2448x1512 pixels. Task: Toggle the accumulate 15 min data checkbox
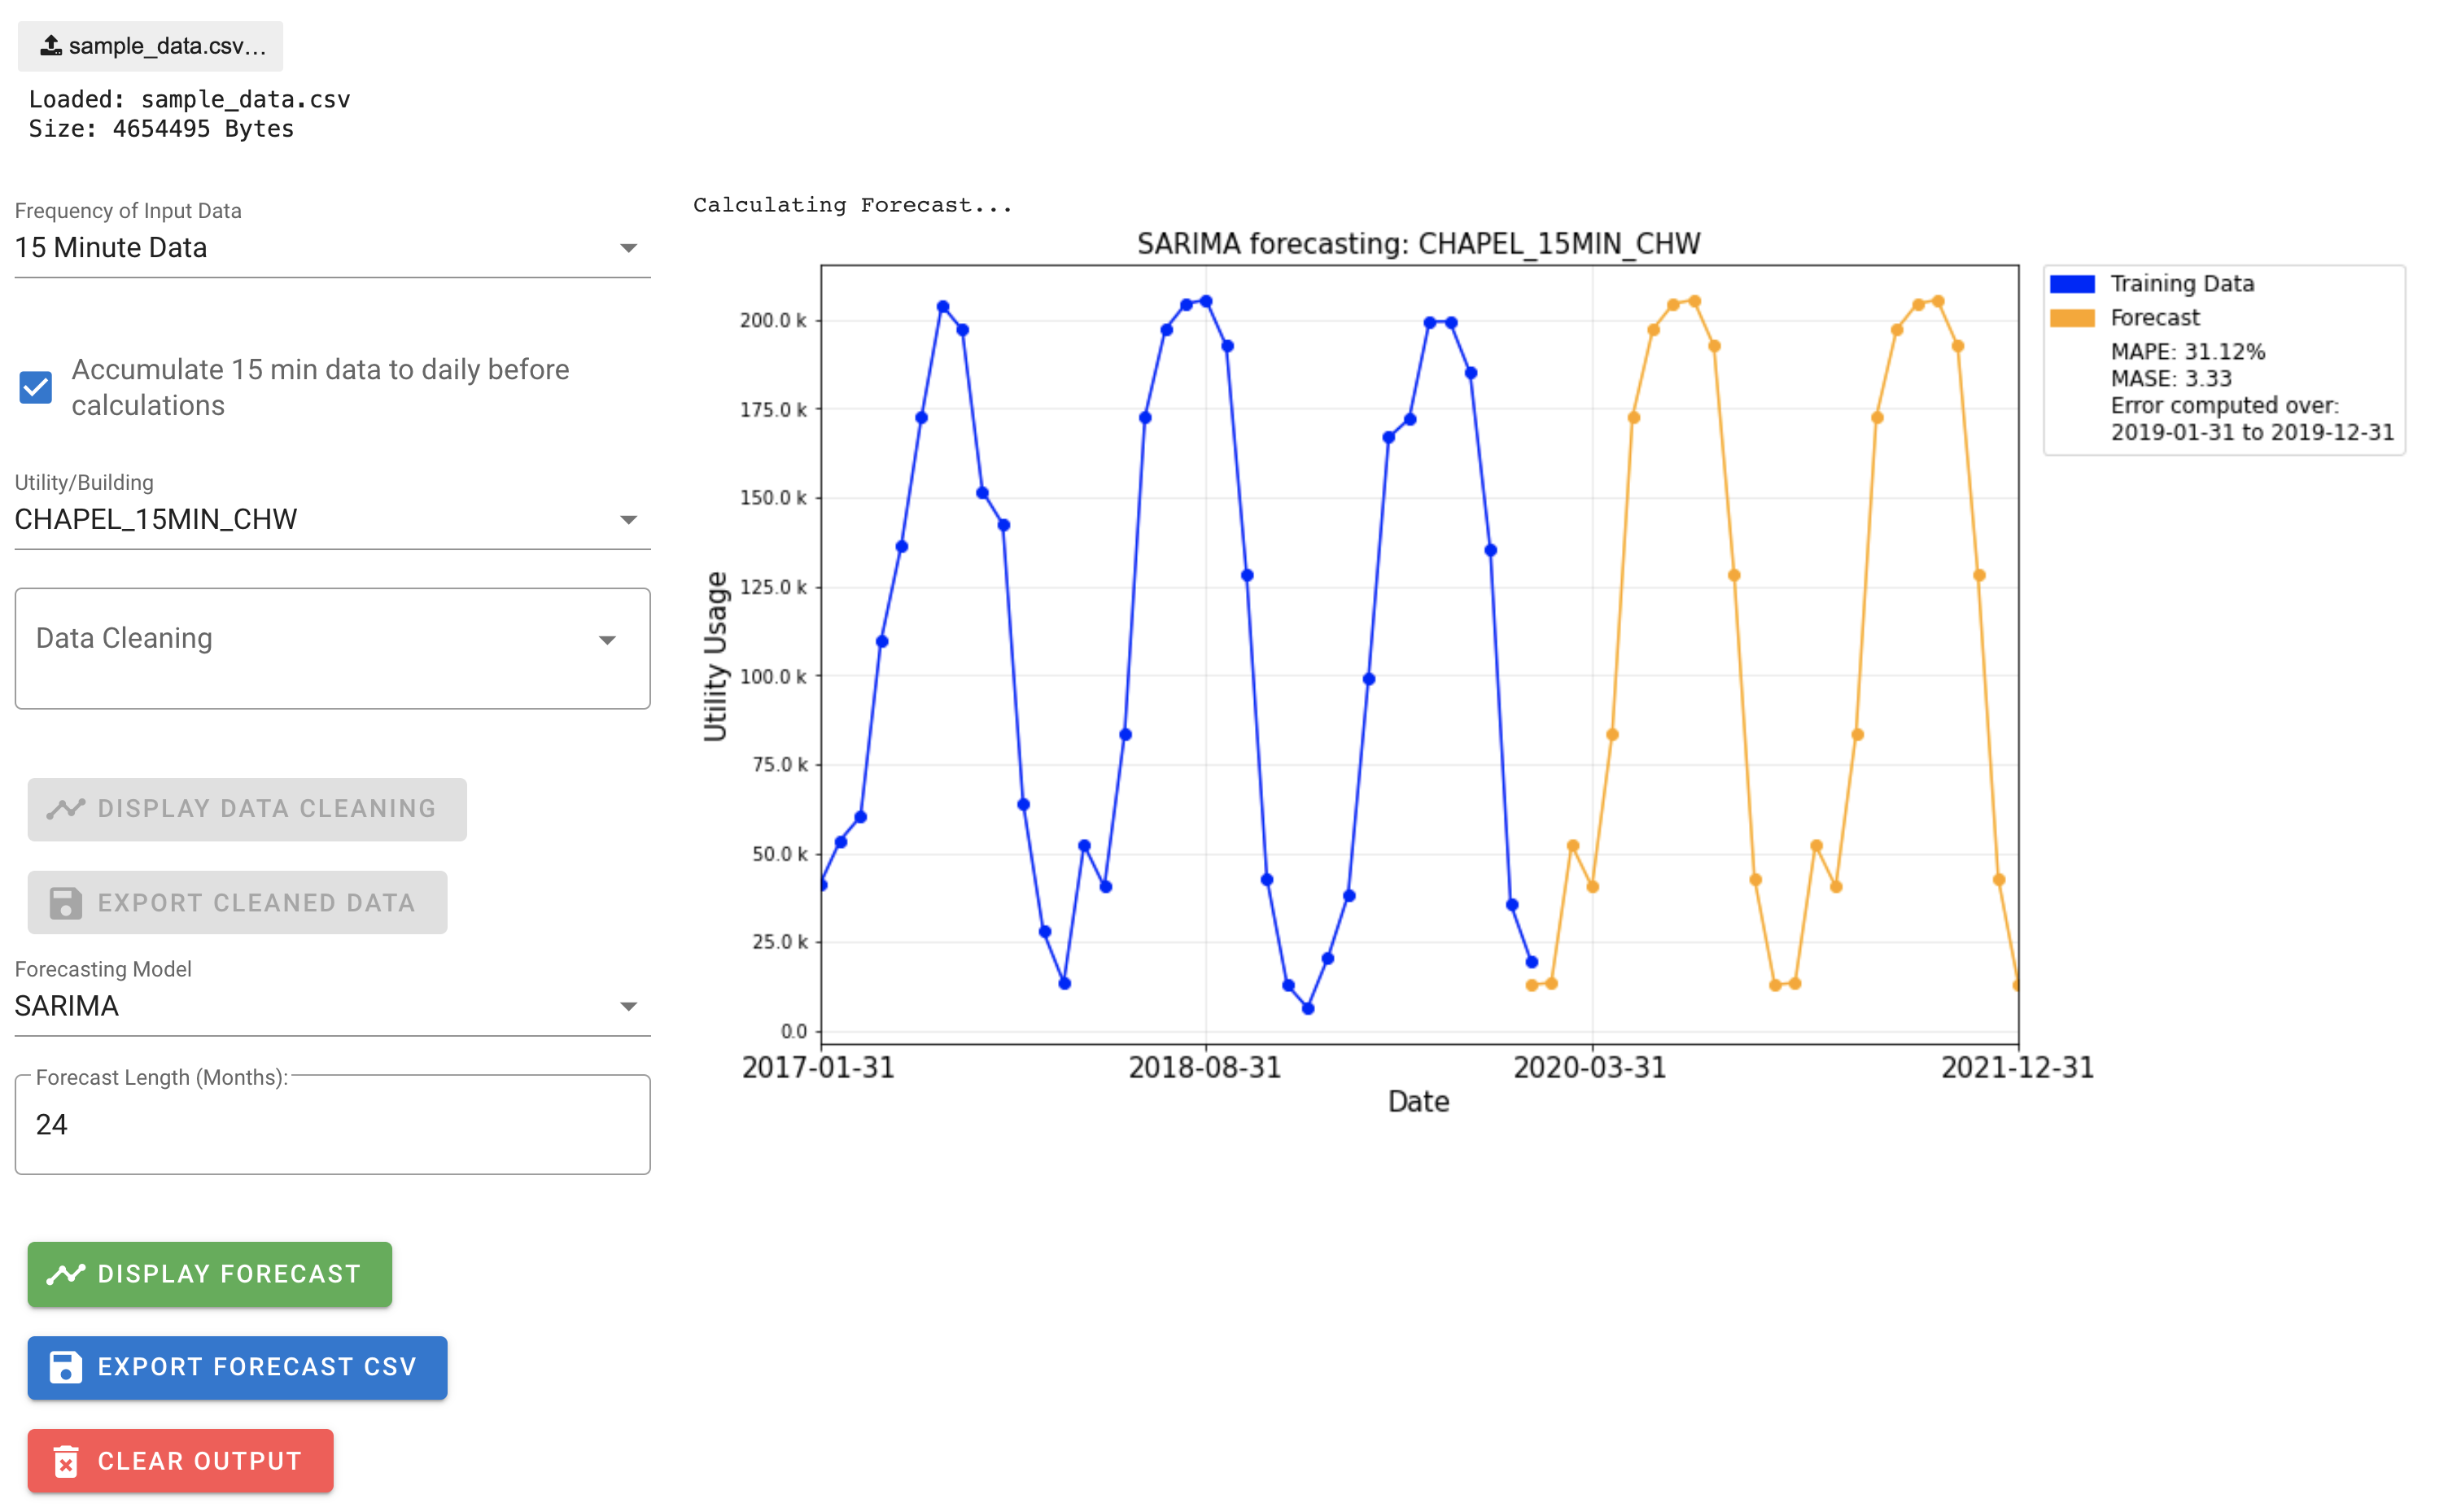(x=36, y=387)
